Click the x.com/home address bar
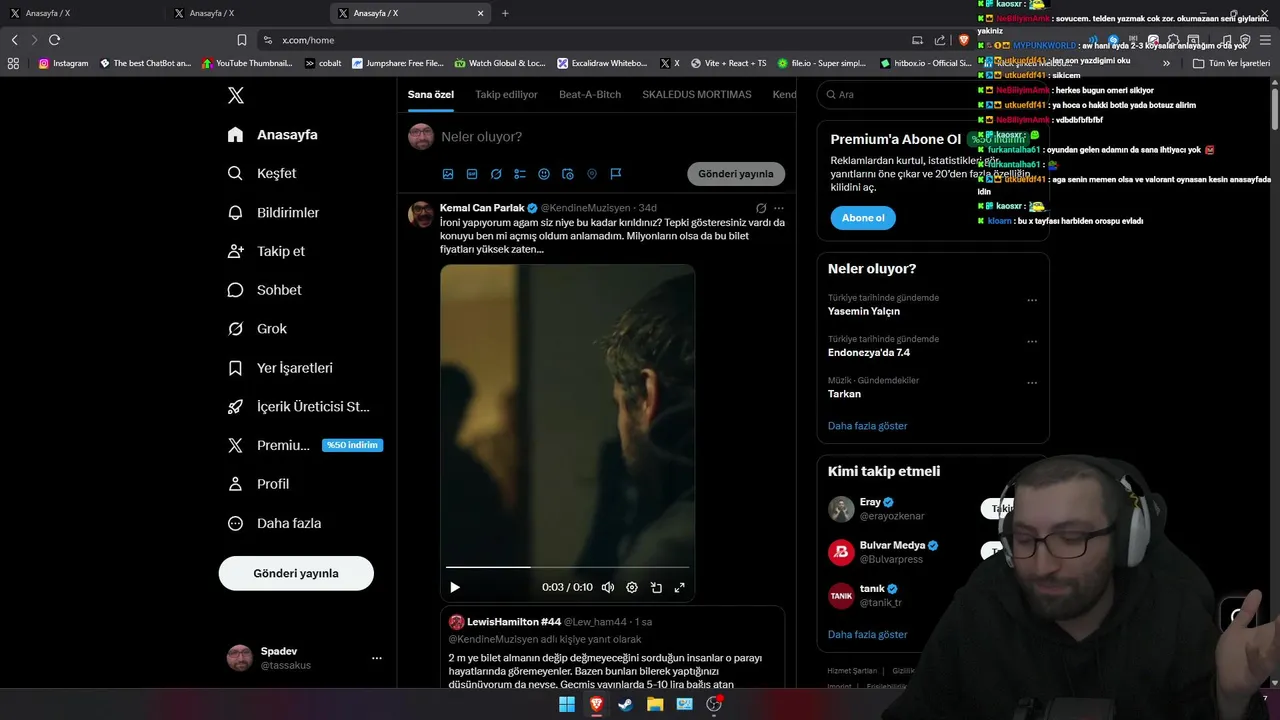This screenshot has height=720, width=1280. [x=580, y=40]
